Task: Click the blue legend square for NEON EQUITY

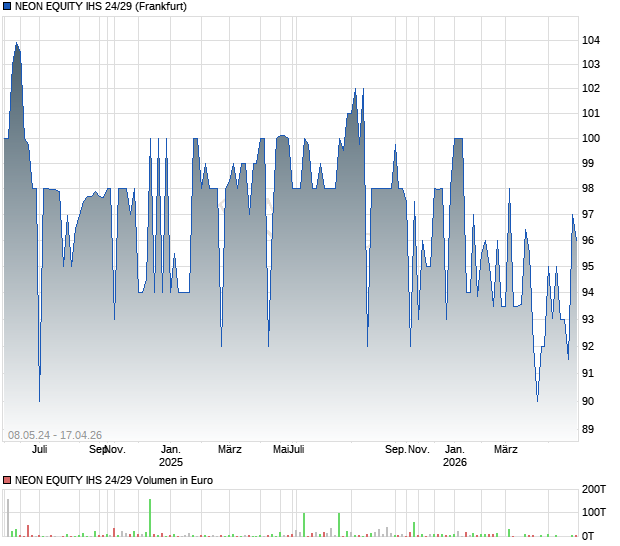Action: click(7, 6)
